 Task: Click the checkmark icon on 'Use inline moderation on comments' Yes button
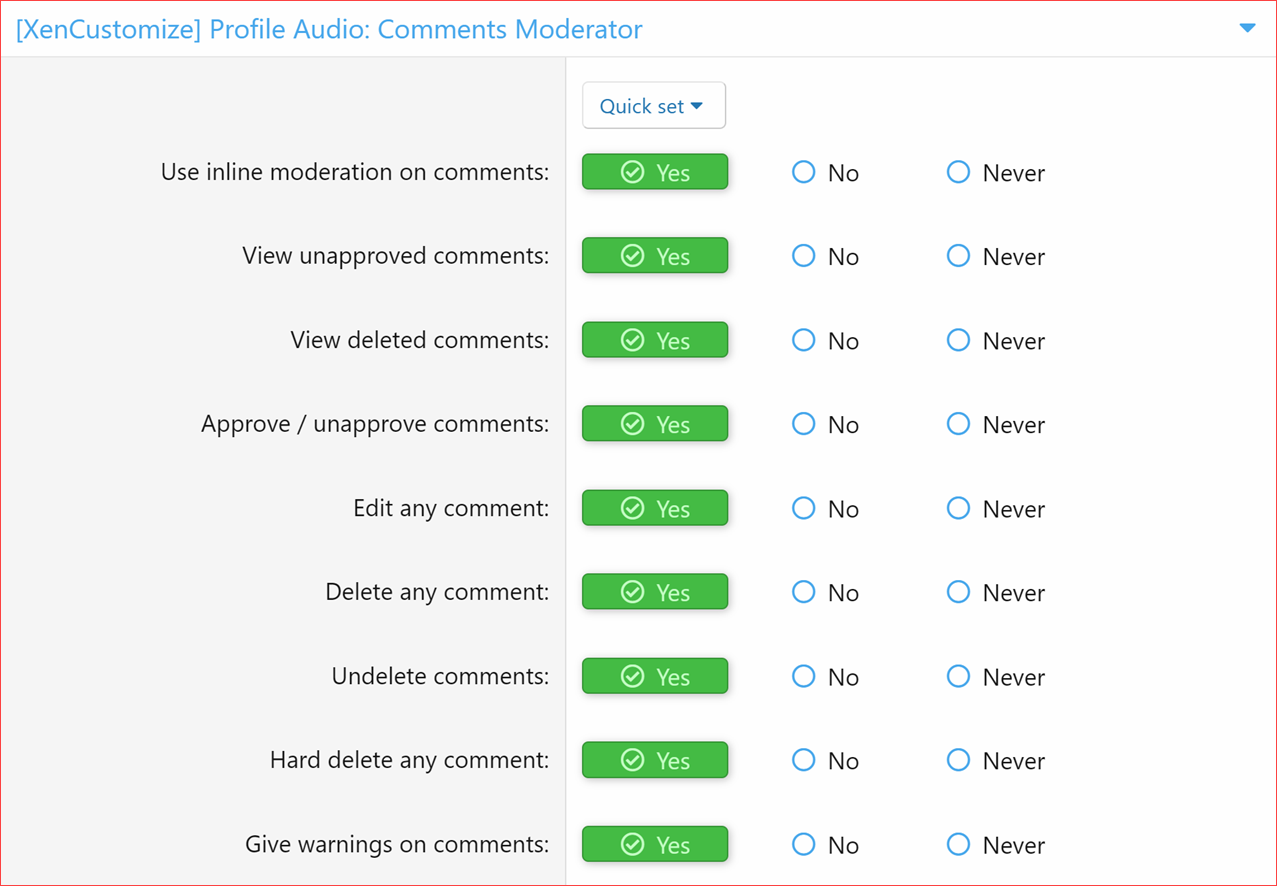[633, 171]
